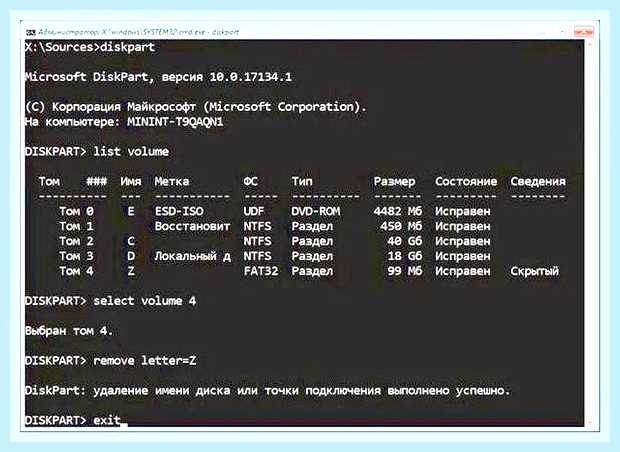The image size is (620, 452).
Task: Click drive letter 'Z' in the Том 4 row
Action: pos(131,271)
